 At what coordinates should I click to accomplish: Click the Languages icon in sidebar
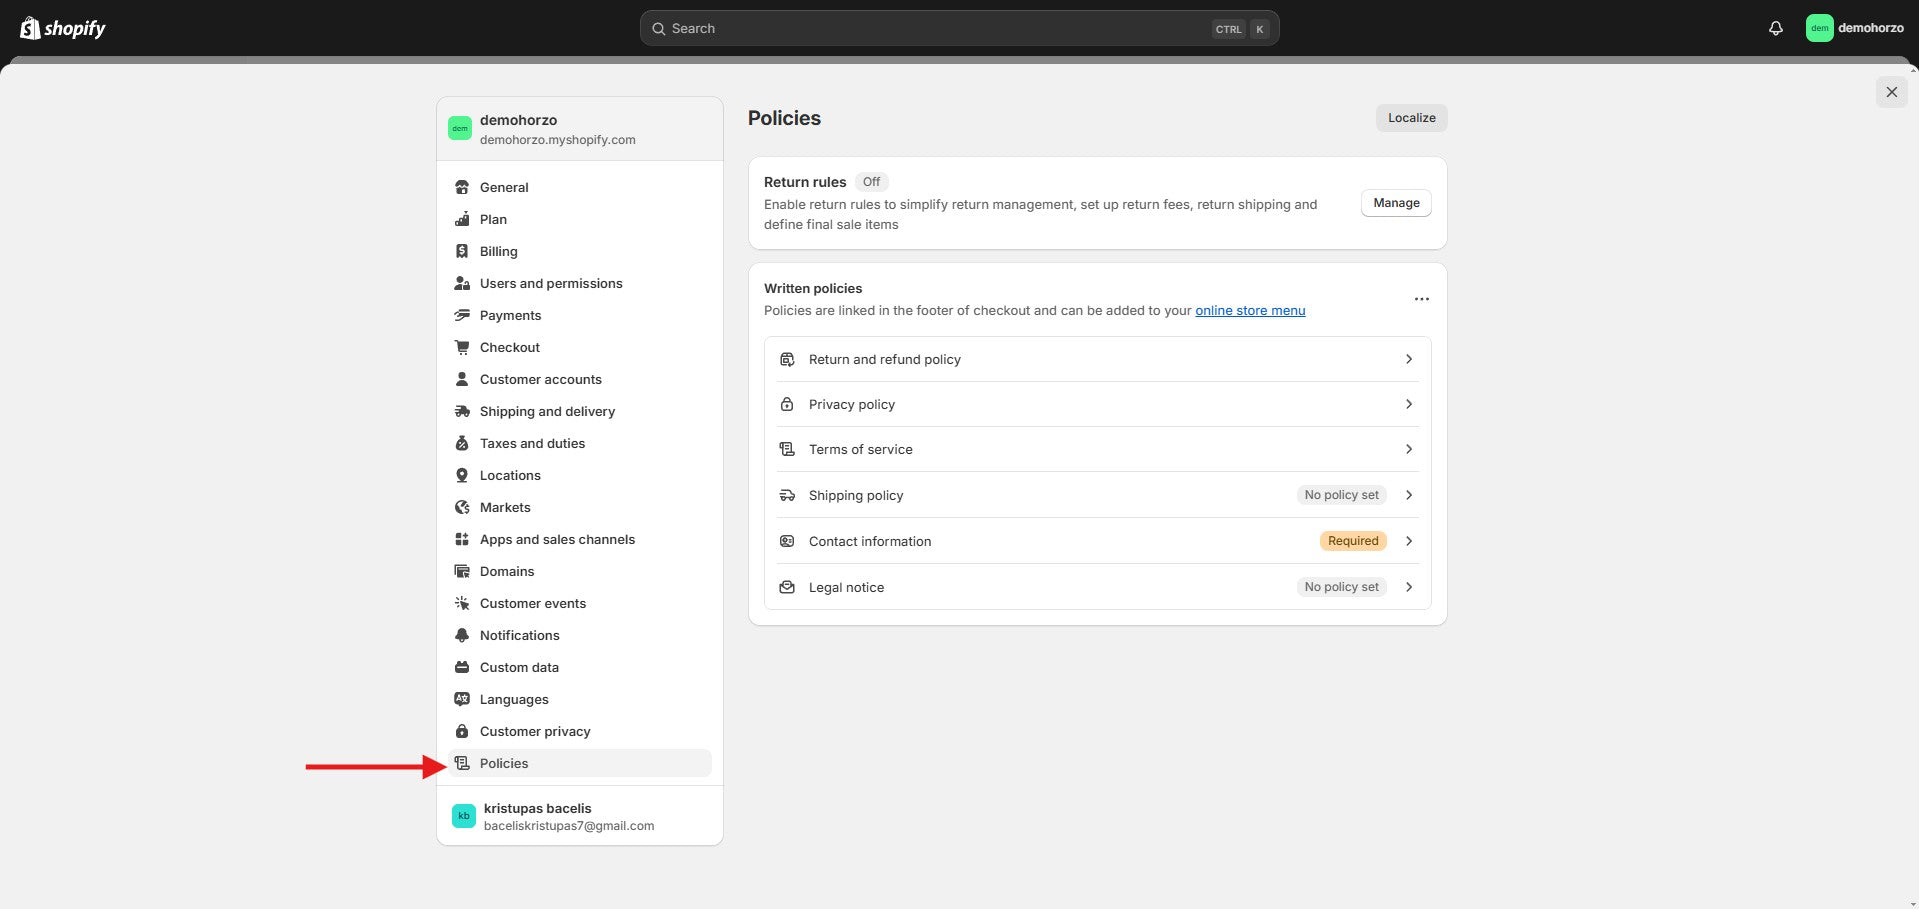coord(462,699)
